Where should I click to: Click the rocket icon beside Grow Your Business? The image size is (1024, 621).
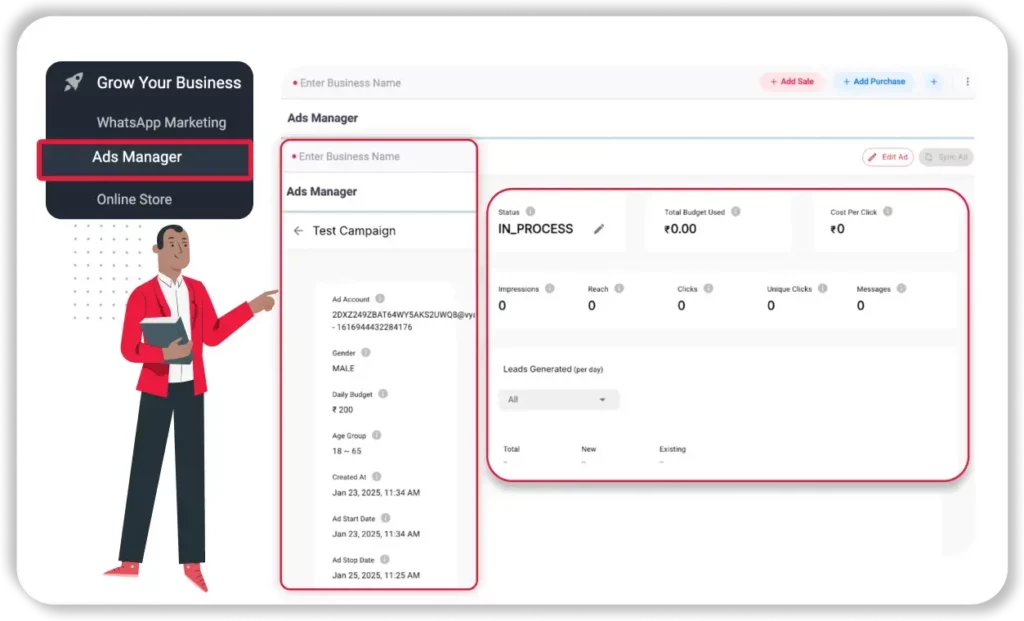(73, 83)
